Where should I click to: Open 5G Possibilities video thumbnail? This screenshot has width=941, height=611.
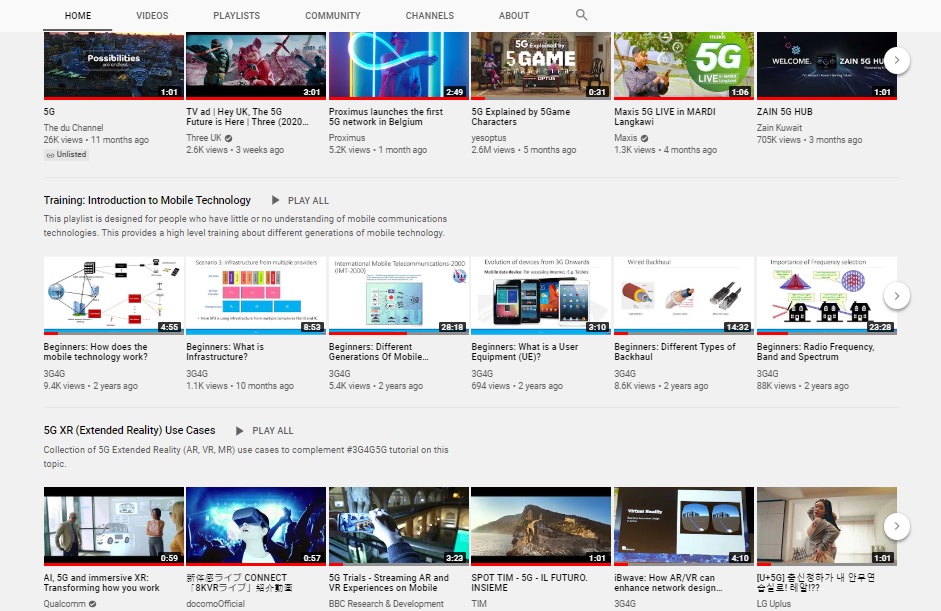[113, 65]
